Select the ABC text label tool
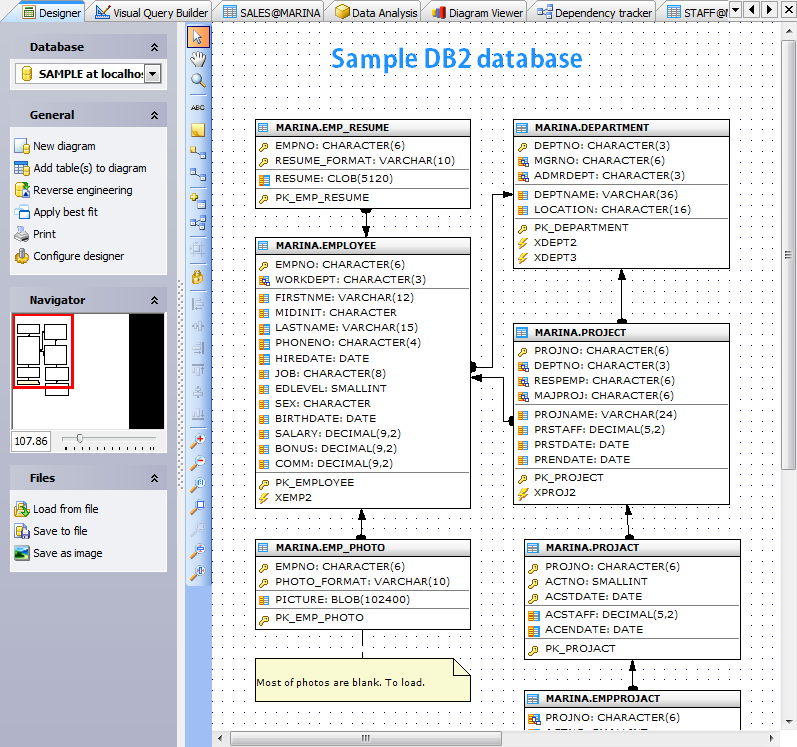The image size is (797, 747). click(198, 108)
